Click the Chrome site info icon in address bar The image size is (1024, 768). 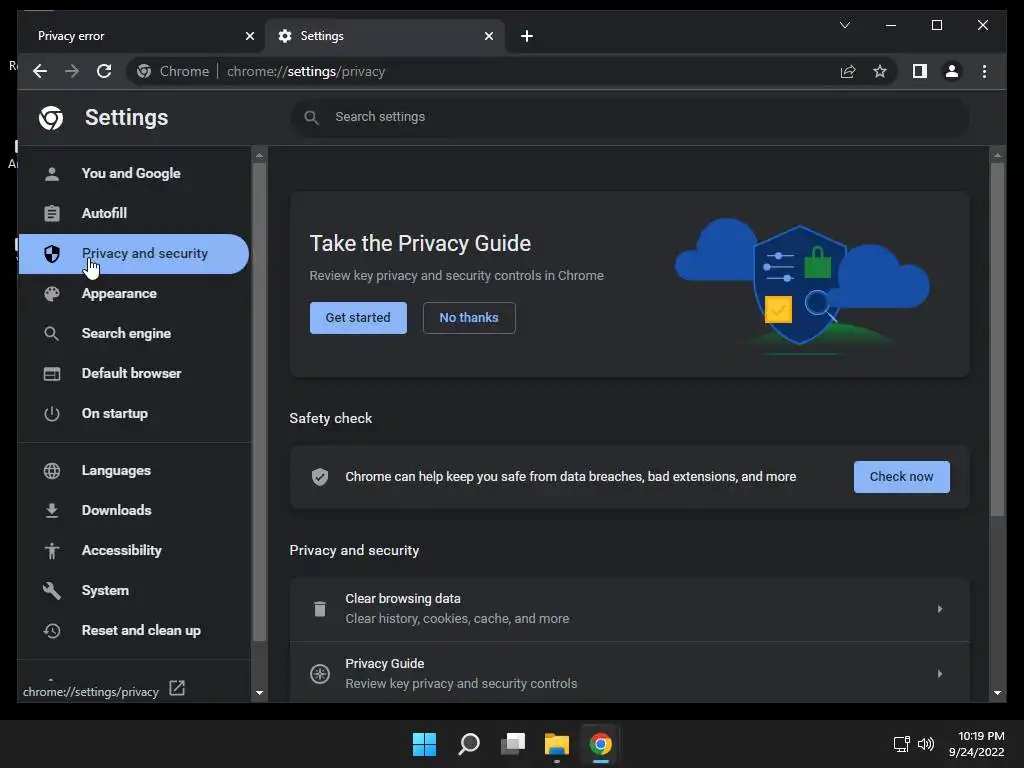coord(144,71)
